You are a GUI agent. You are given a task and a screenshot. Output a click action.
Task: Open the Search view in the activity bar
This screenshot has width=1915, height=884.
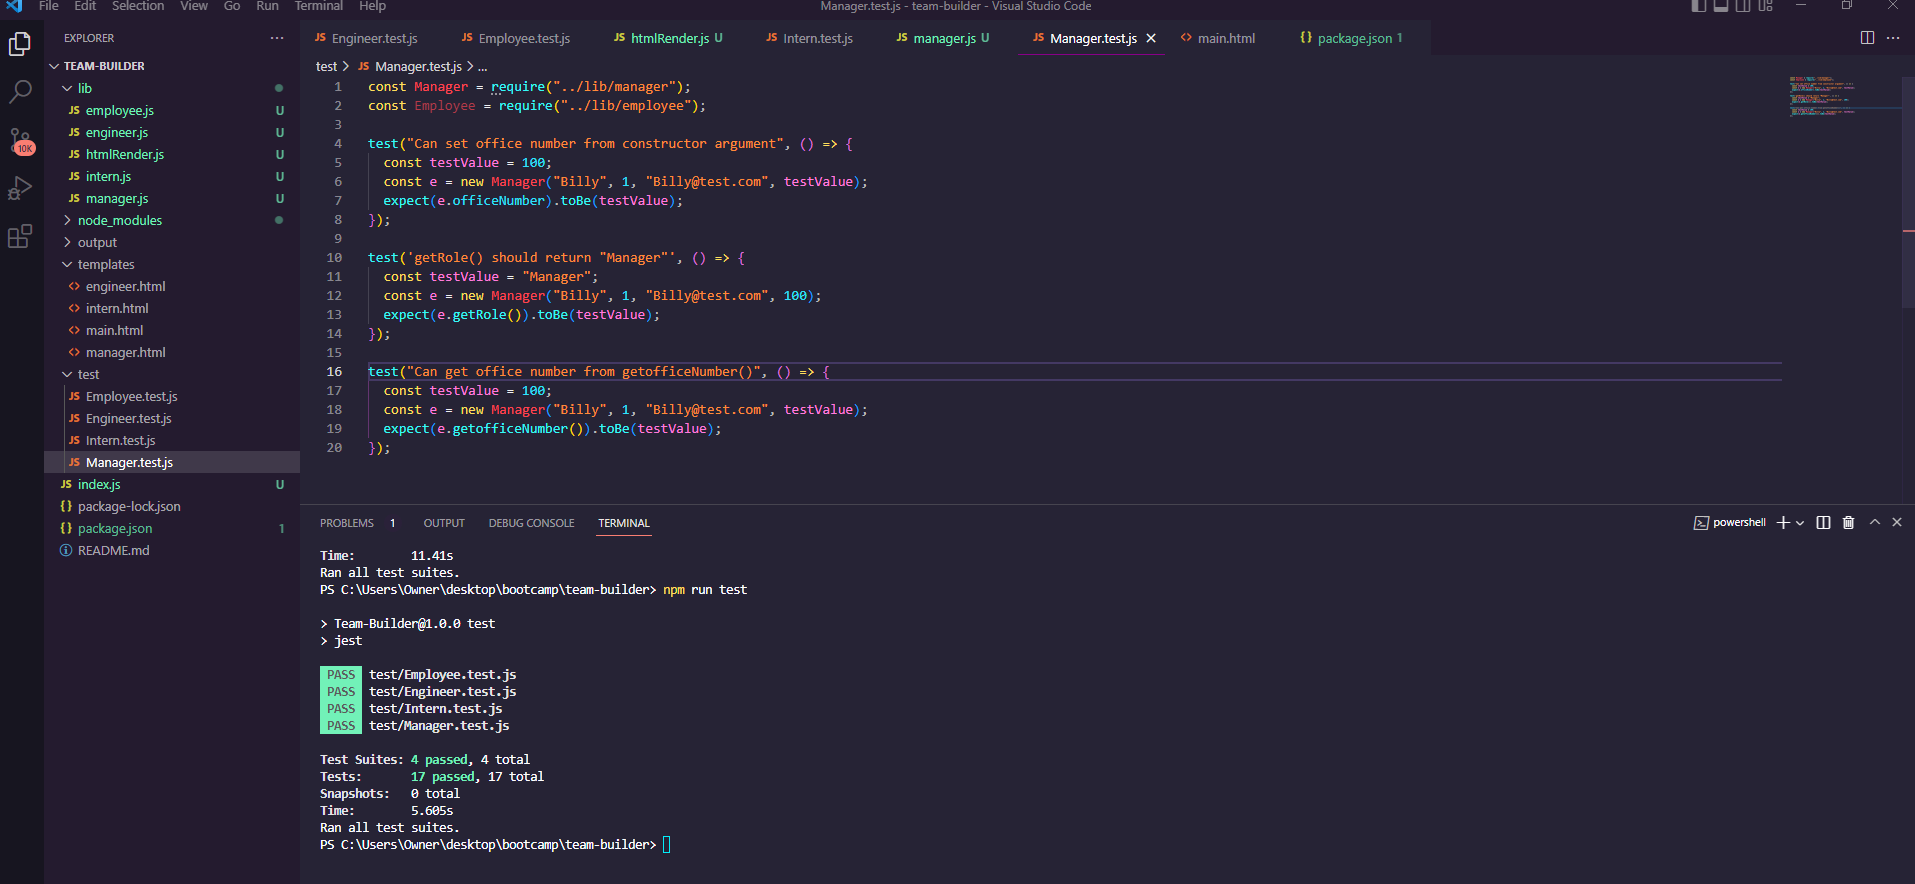tap(20, 92)
